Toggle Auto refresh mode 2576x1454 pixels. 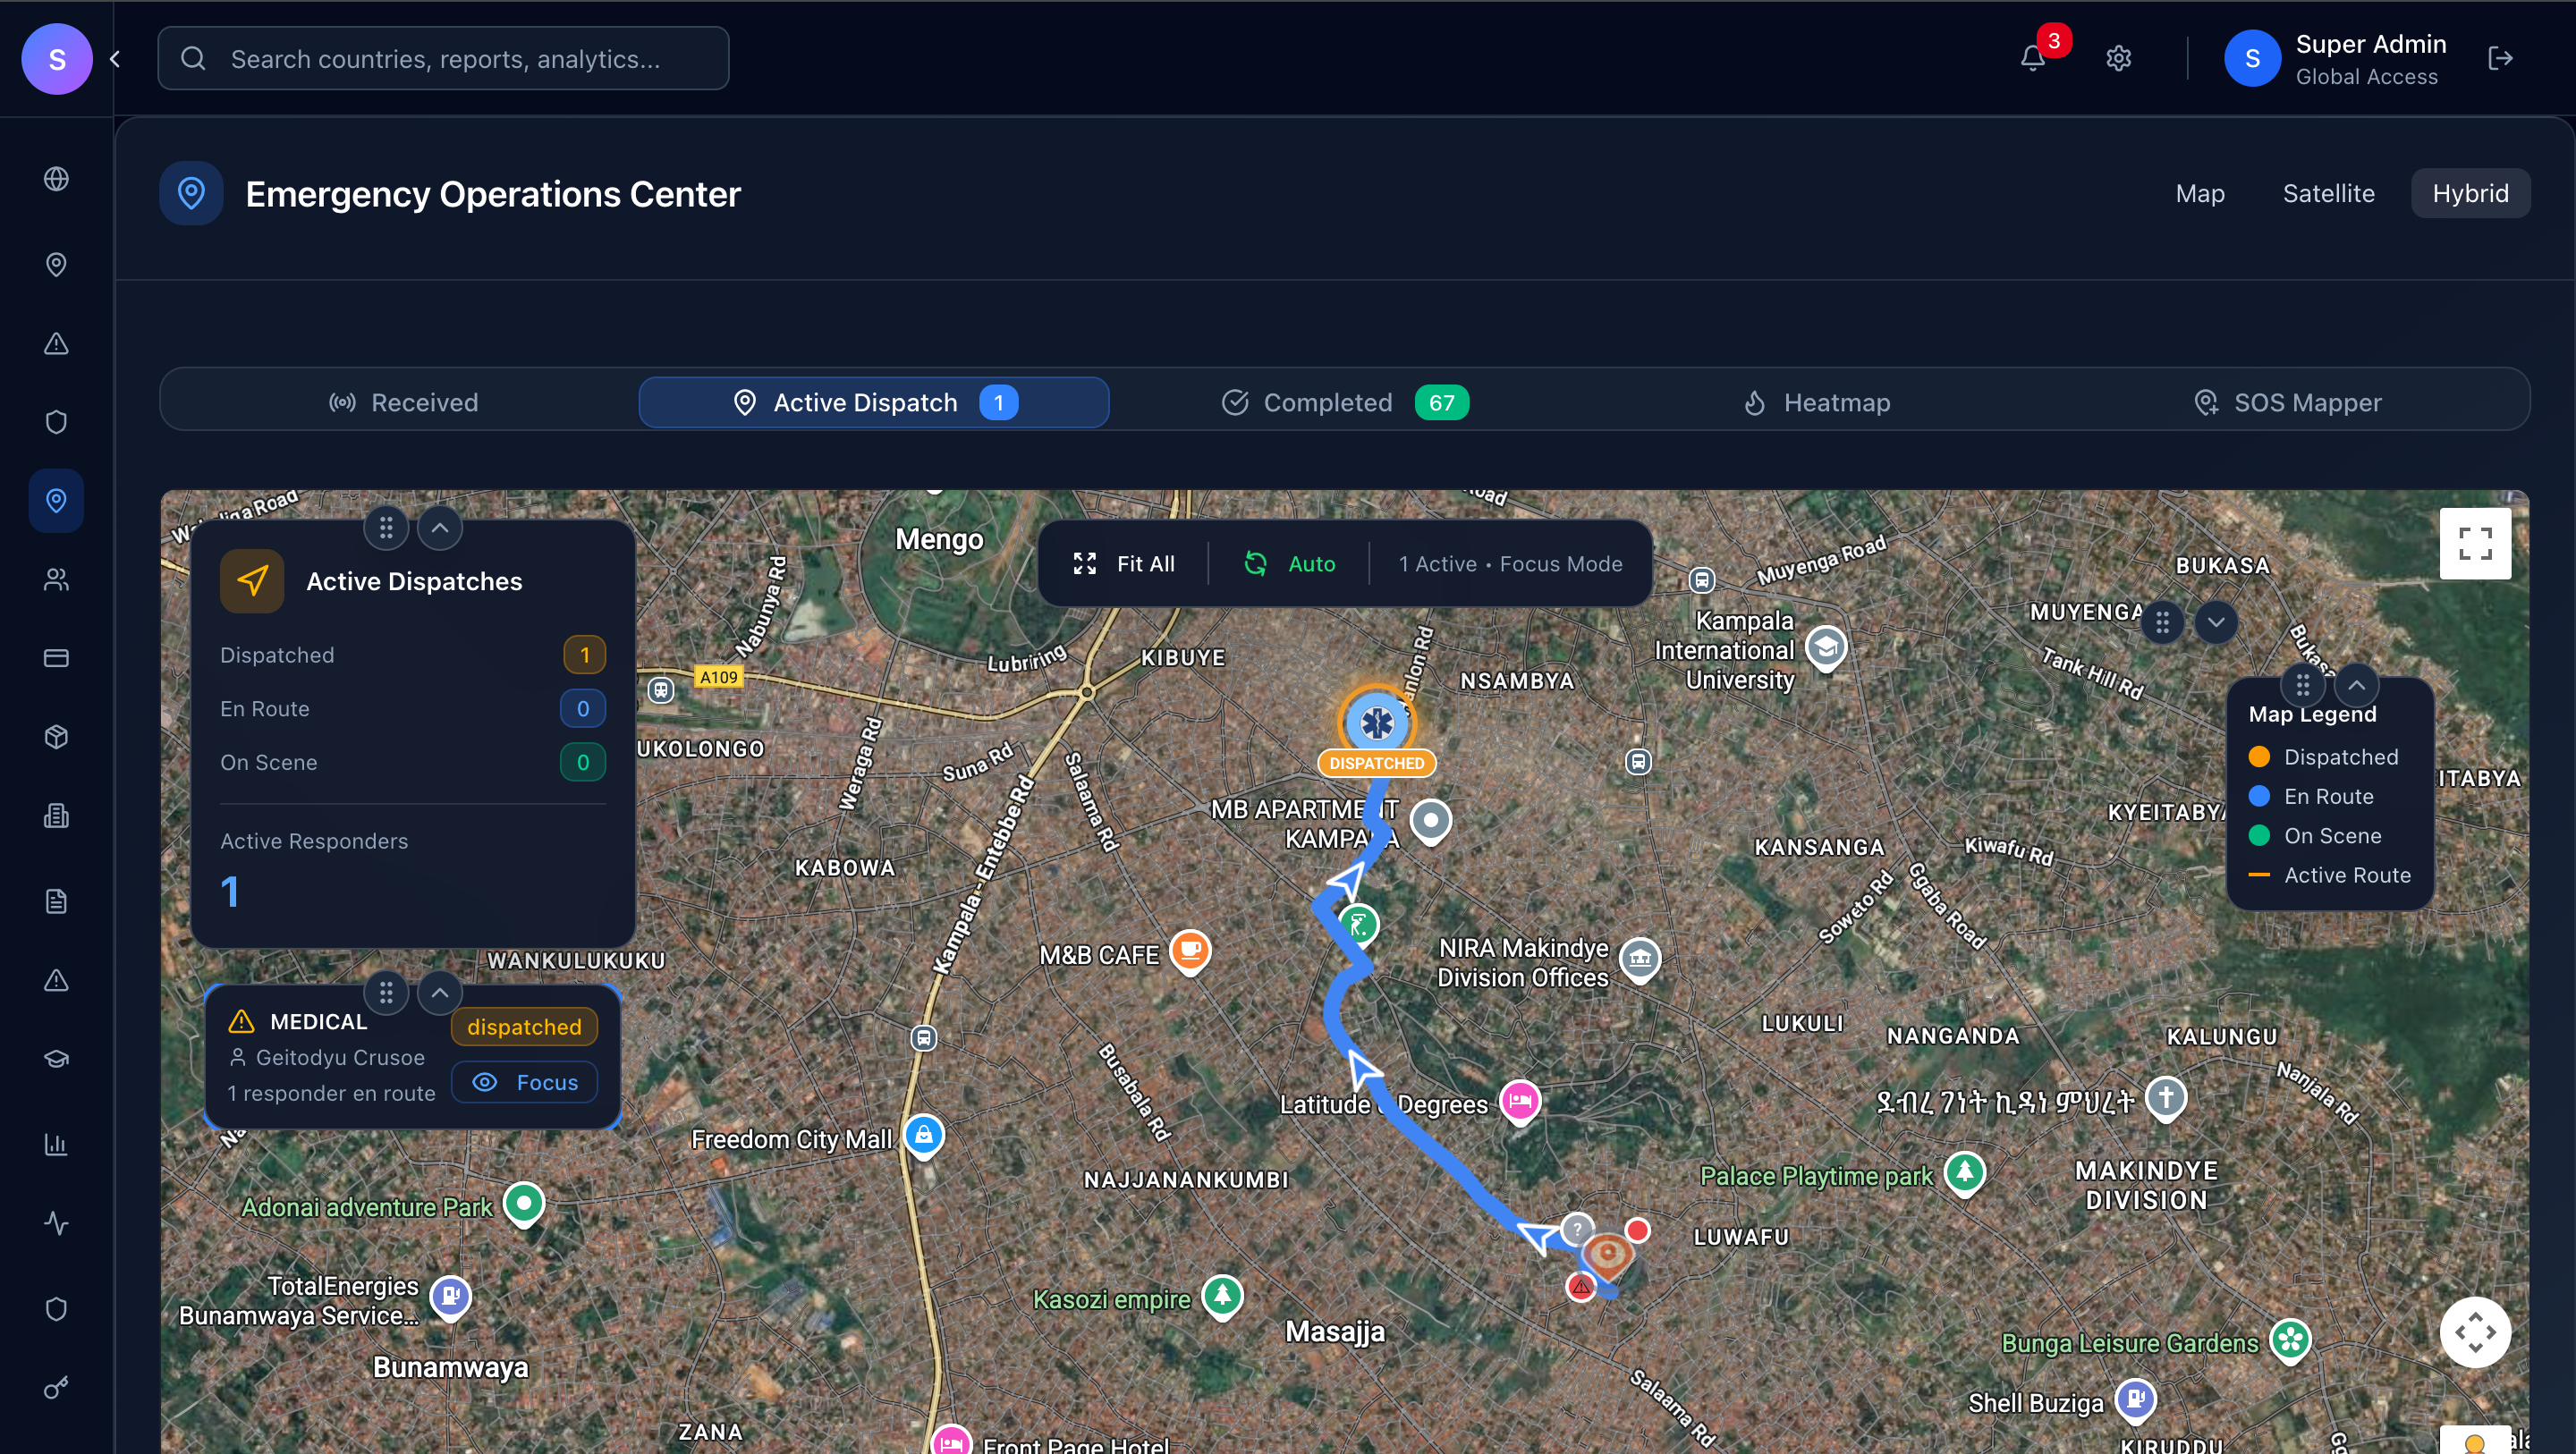coord(1289,564)
